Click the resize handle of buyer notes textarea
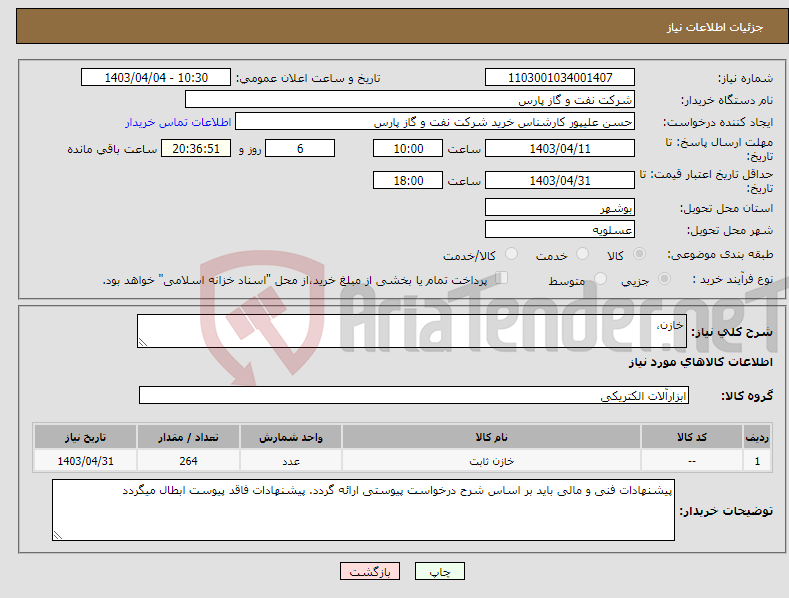Screen dimensions: 789x598 (x=58, y=535)
